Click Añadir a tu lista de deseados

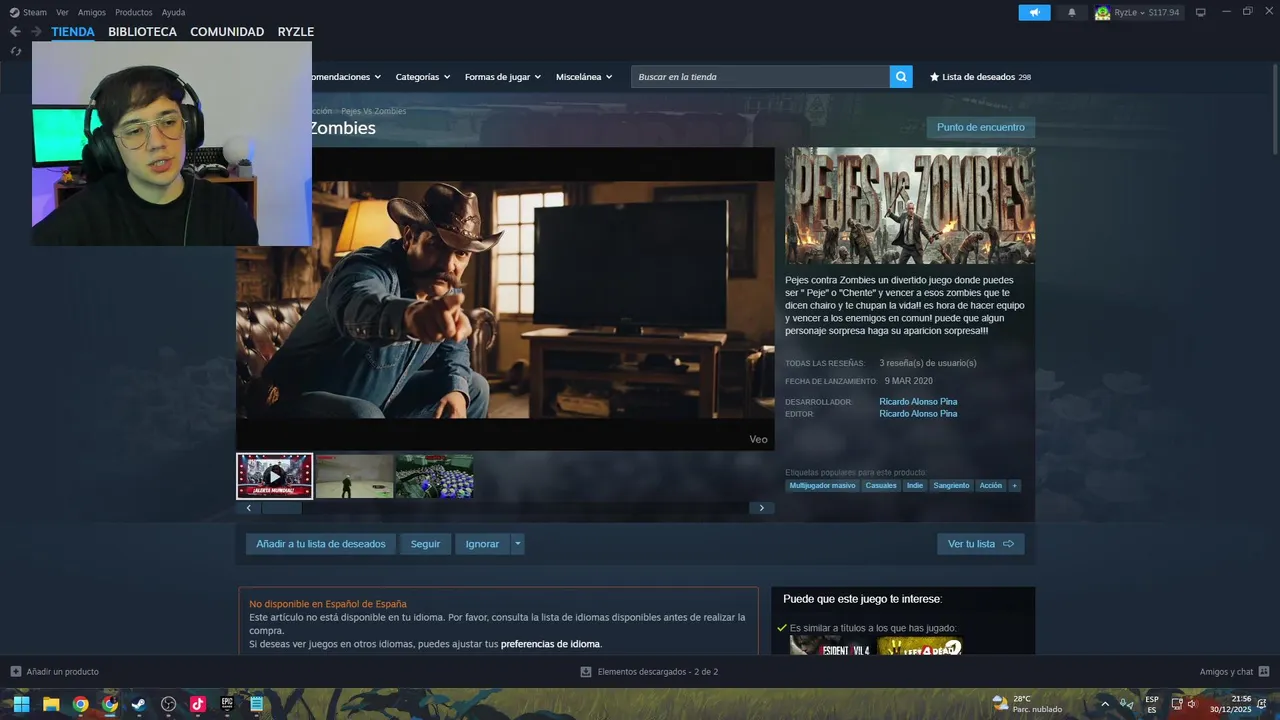[320, 544]
